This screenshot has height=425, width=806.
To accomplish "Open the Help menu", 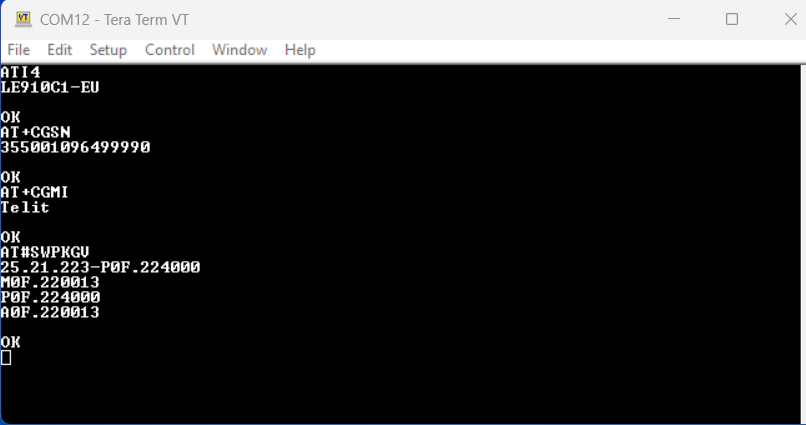I will pyautogui.click(x=300, y=50).
